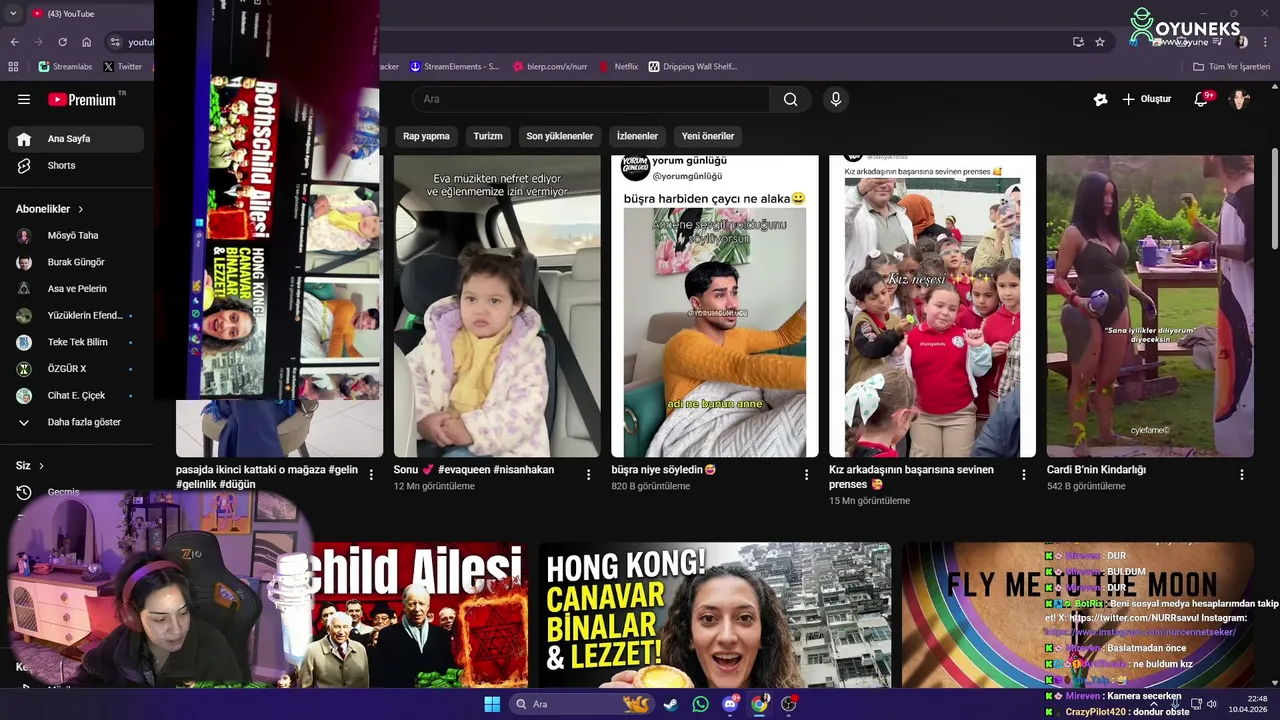This screenshot has height=720, width=1280.
Task: Open Shorts in the sidebar
Action: (76, 165)
